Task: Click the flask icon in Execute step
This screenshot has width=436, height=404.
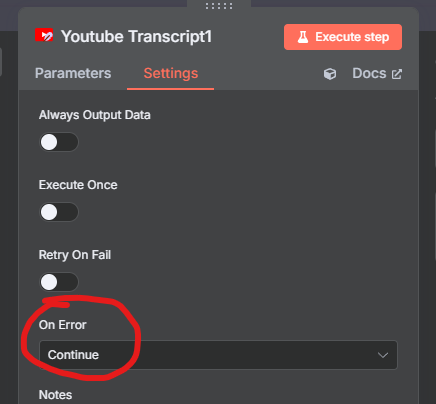Action: coord(303,37)
